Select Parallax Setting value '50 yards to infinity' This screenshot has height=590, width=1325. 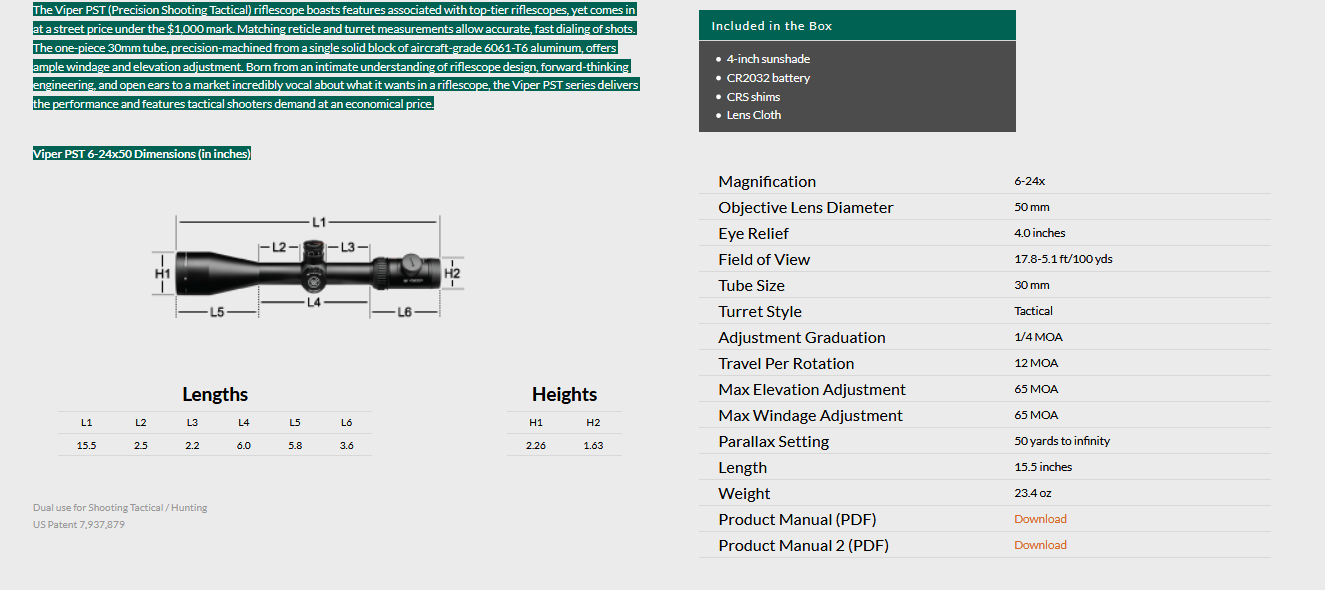pyautogui.click(x=1062, y=441)
